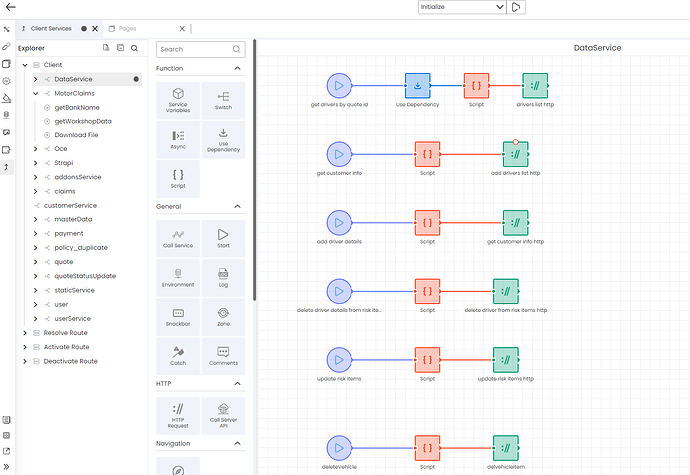Open the Initialize dropdown
The image size is (690, 475).
[461, 7]
